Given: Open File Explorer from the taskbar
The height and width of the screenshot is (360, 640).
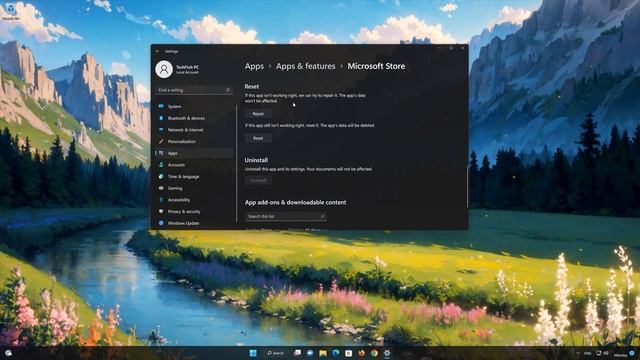Looking at the screenshot, I should coord(323,353).
